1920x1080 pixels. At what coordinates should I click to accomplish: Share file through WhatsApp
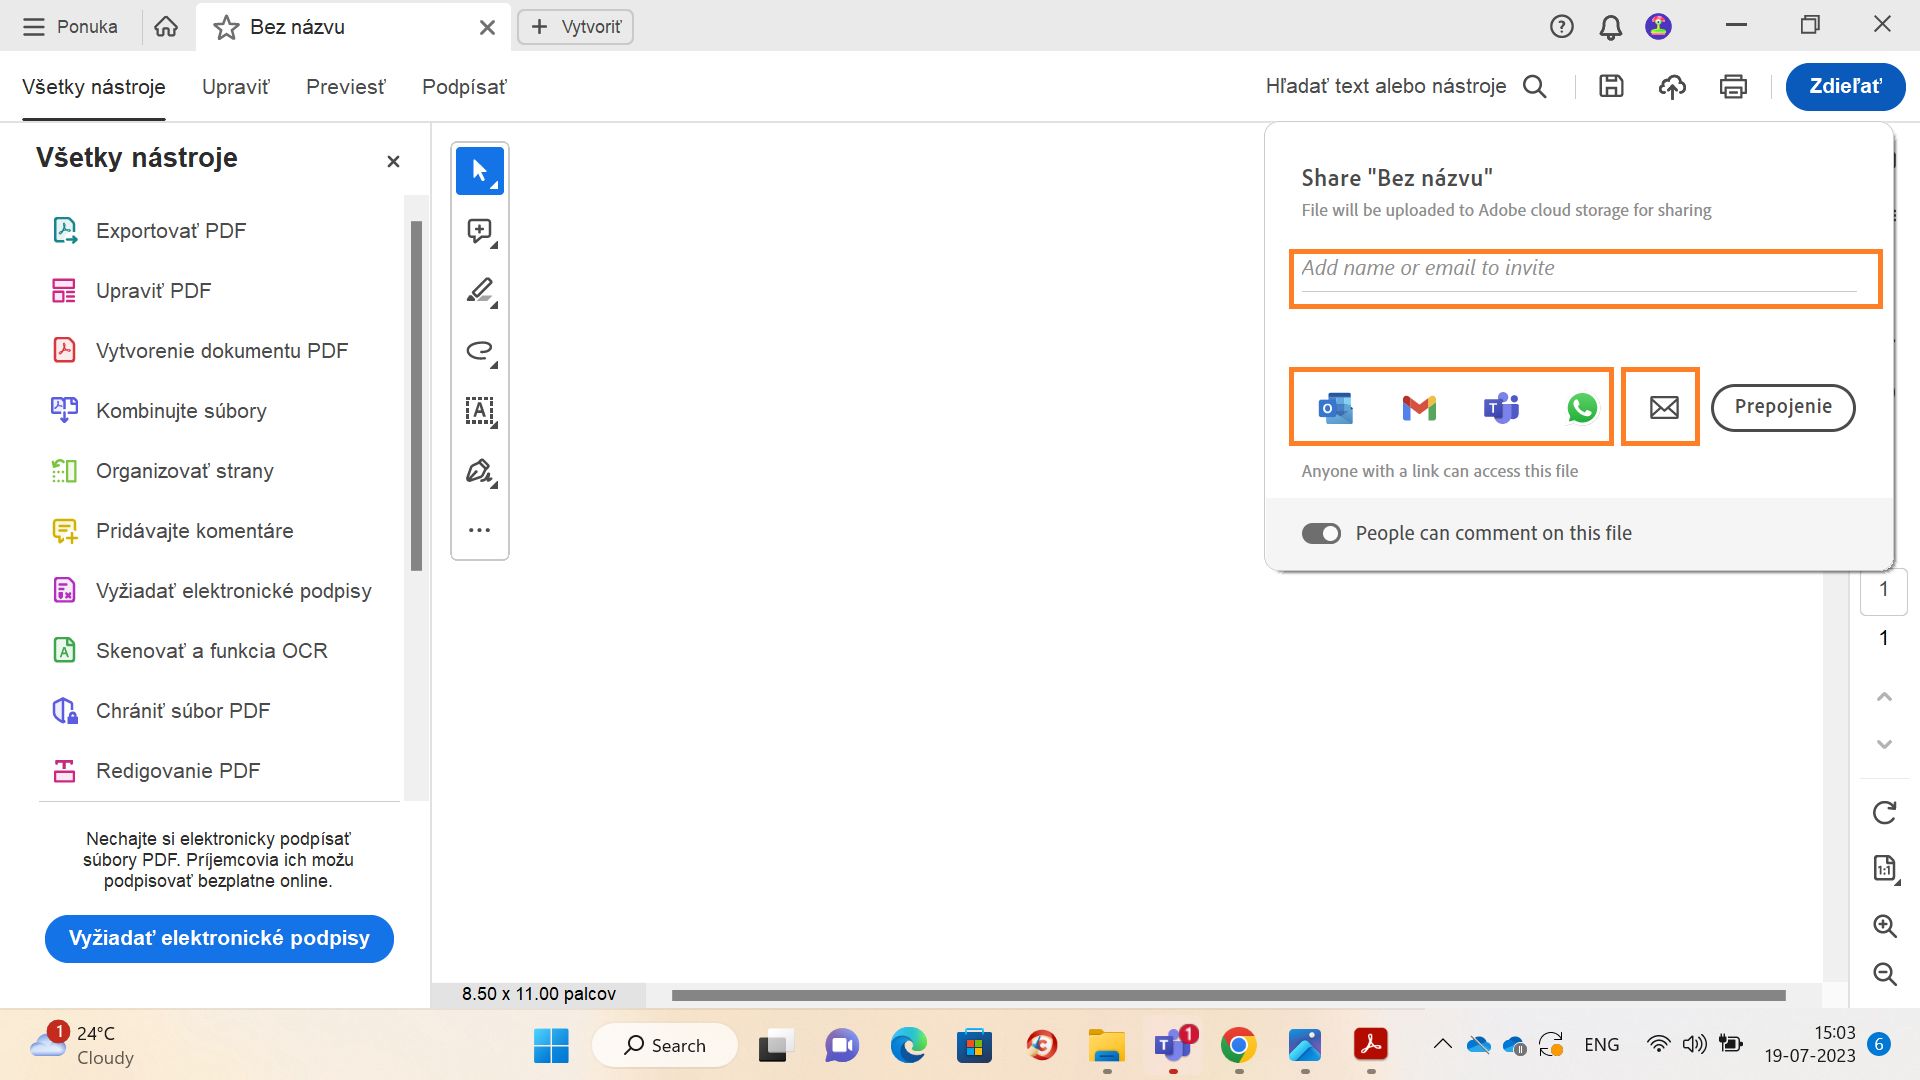coord(1582,408)
